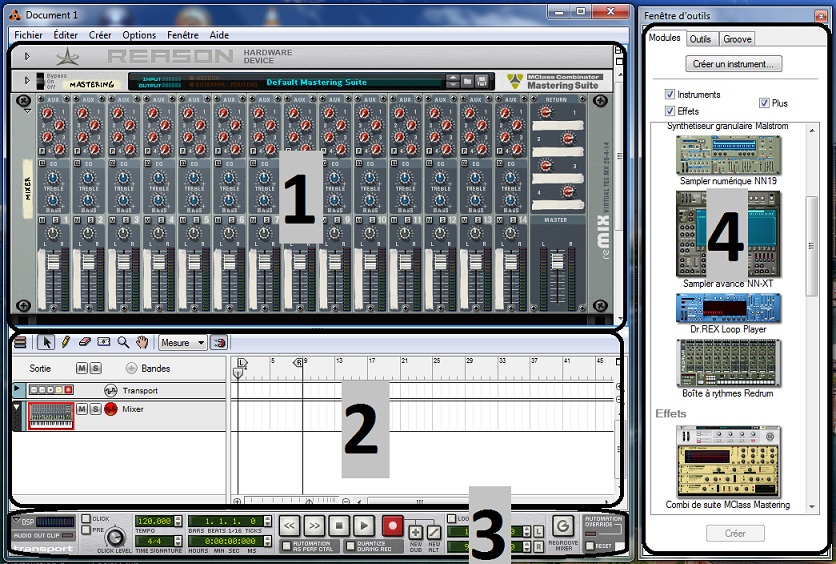Select the Pencil tool in sequencer toolbar

tap(66, 342)
